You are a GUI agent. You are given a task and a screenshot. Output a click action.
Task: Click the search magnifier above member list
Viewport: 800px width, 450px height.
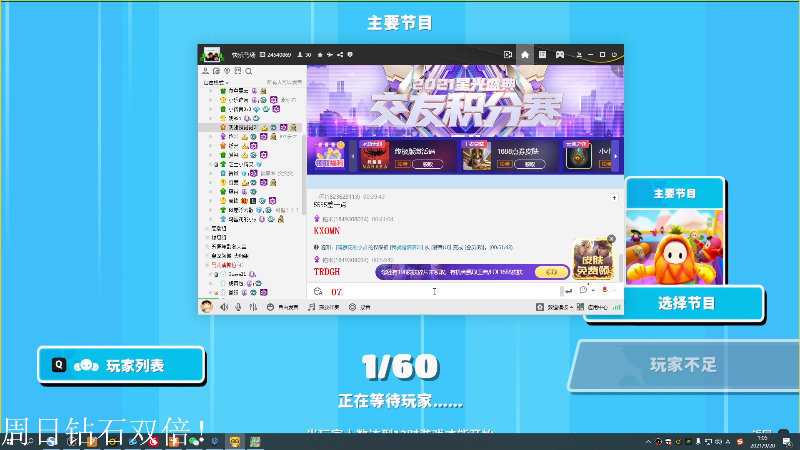(x=248, y=71)
